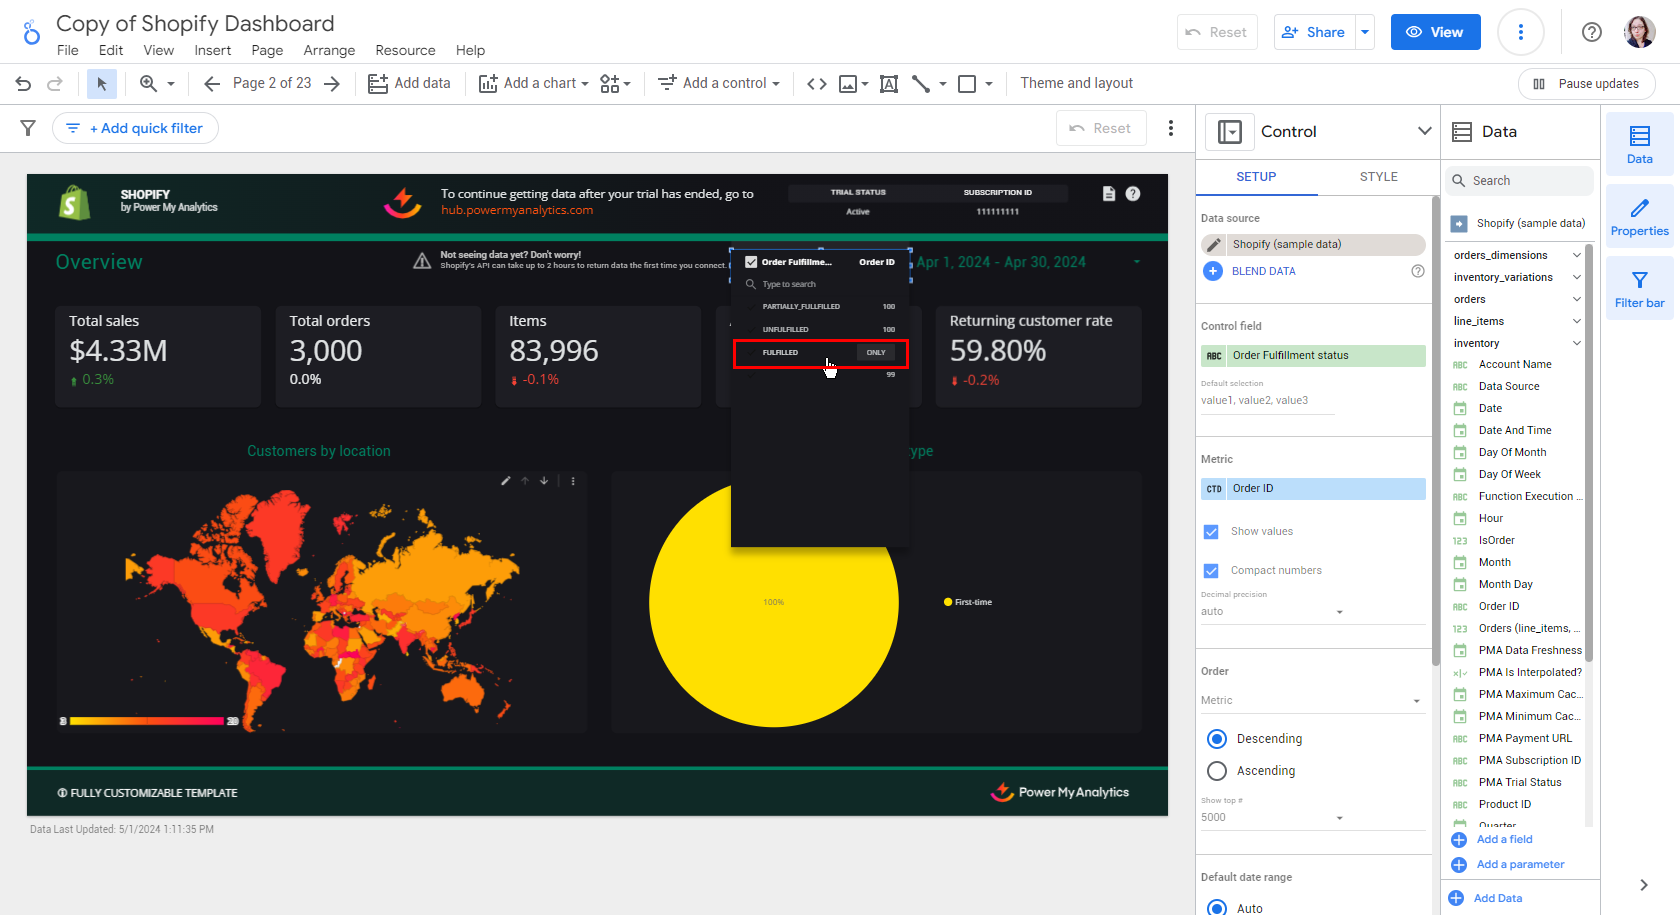Viewport: 1680px width, 915px height.
Task: Click the map color gradient legend bar
Action: click(x=147, y=721)
